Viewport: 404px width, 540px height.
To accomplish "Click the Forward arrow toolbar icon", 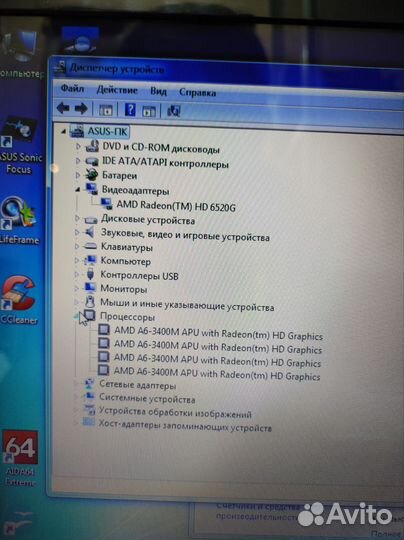I will [81, 109].
